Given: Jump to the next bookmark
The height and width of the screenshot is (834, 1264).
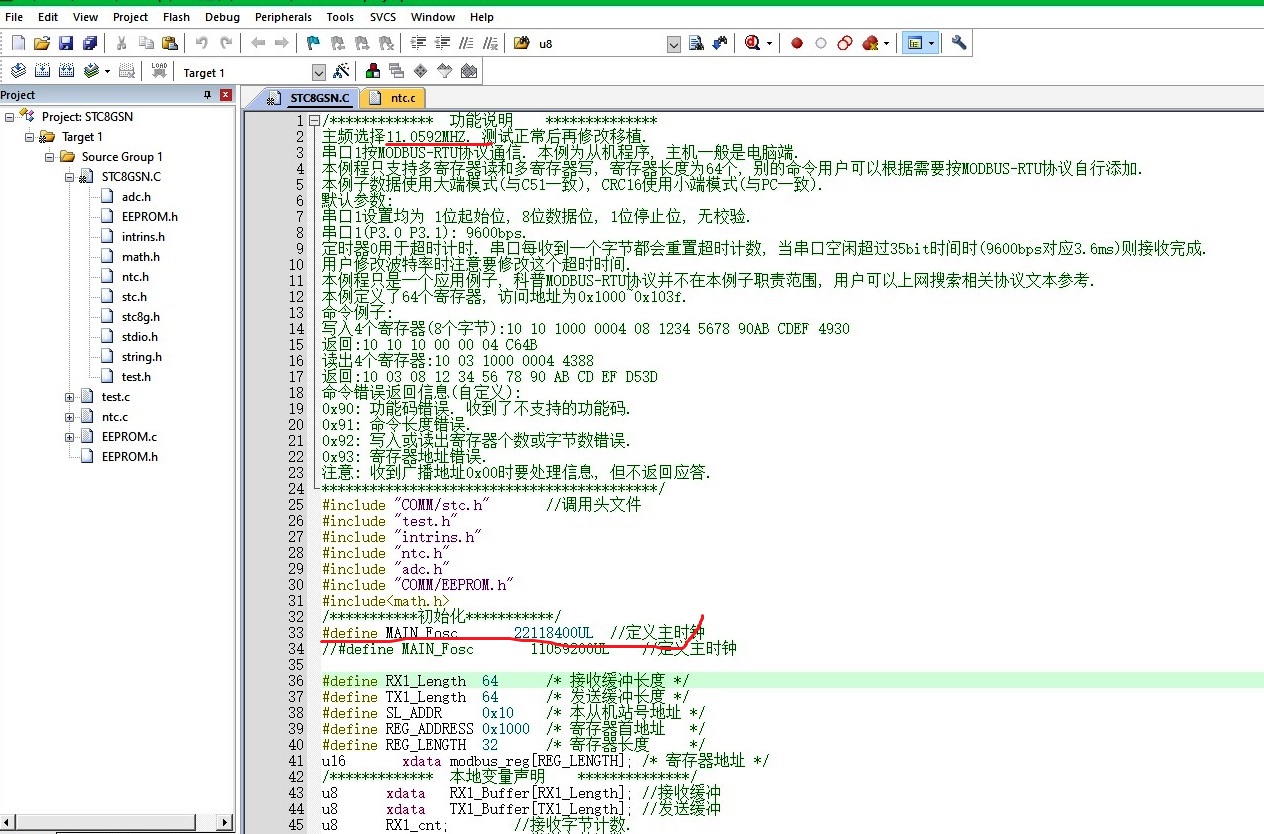Looking at the screenshot, I should pyautogui.click(x=361, y=43).
